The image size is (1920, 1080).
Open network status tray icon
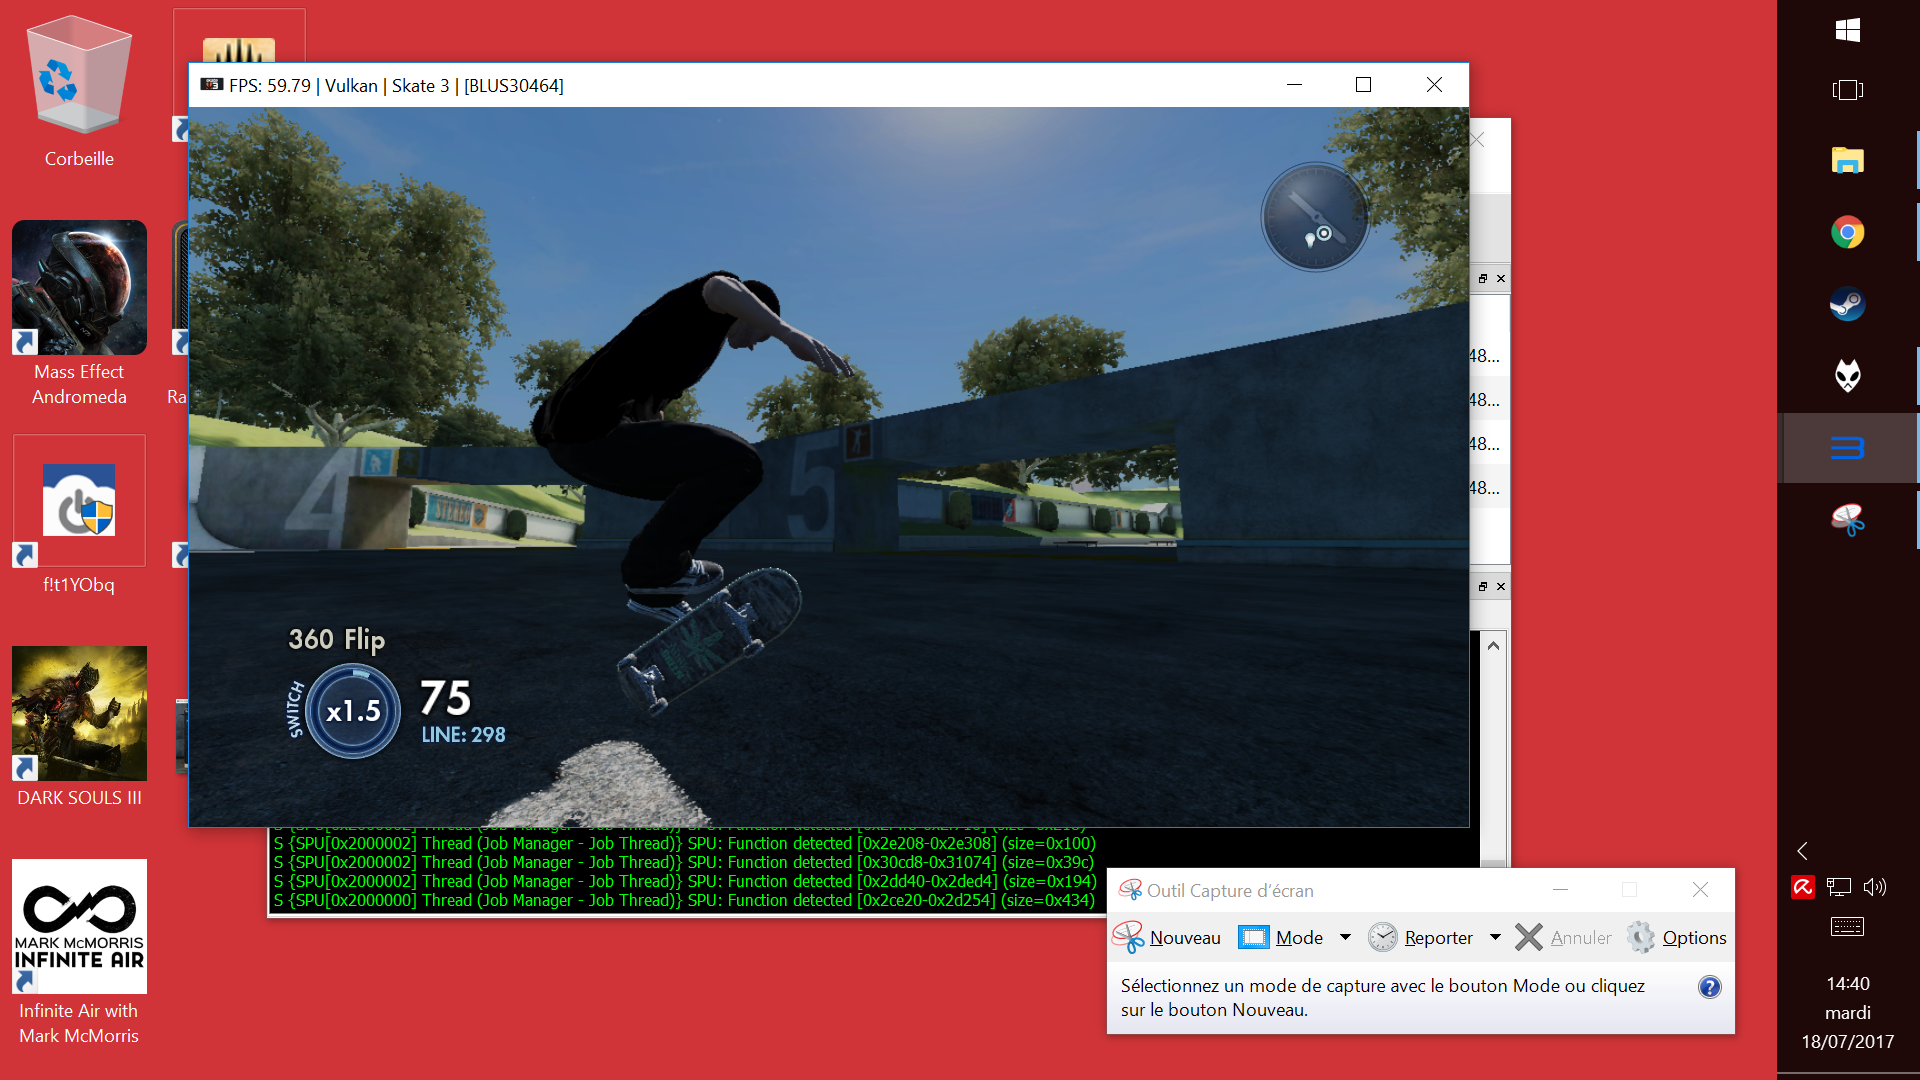click(1838, 887)
